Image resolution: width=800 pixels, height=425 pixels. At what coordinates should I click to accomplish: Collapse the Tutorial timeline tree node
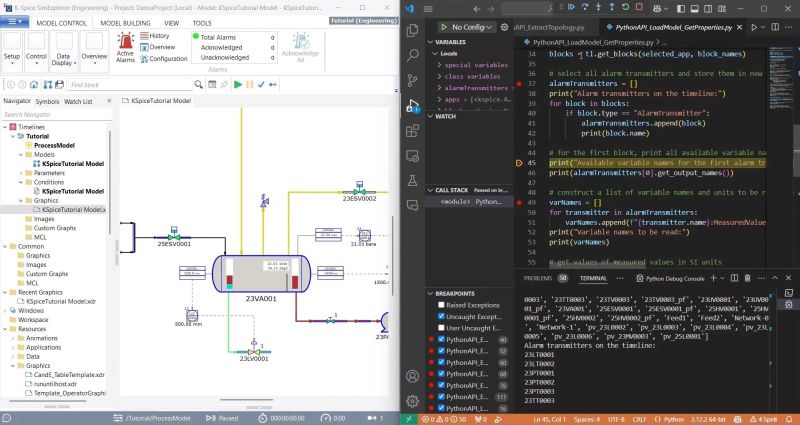13,136
